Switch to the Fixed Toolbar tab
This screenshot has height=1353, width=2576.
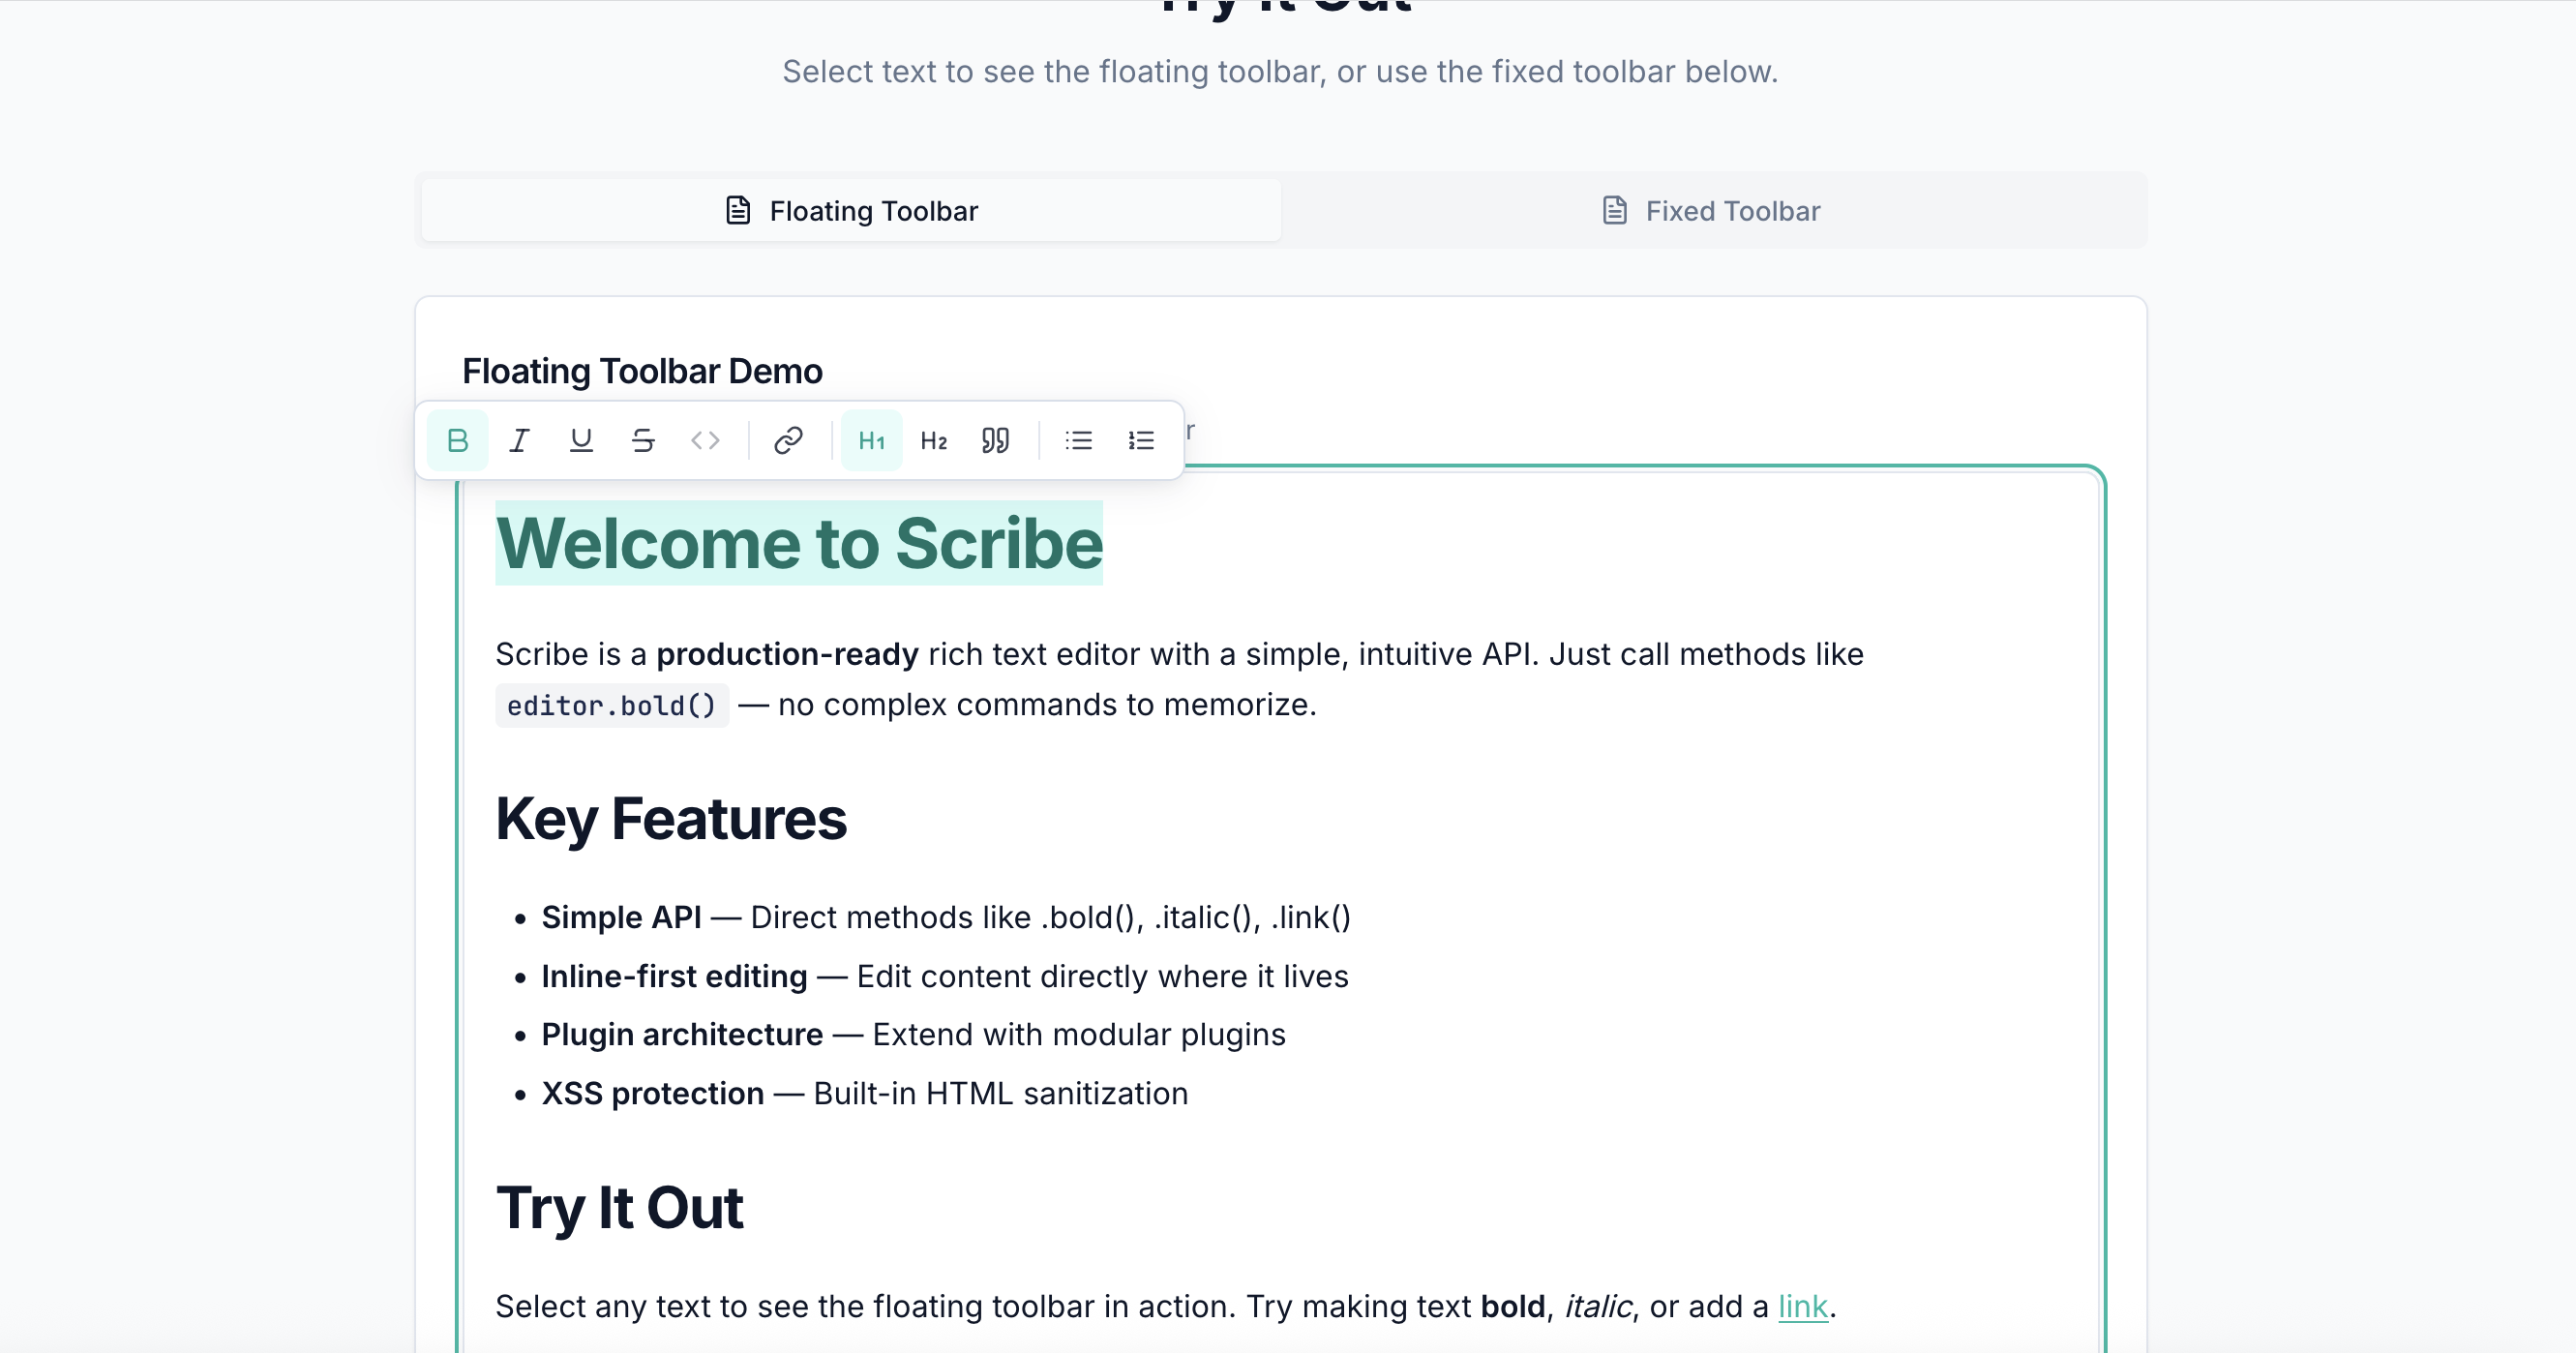click(1711, 210)
